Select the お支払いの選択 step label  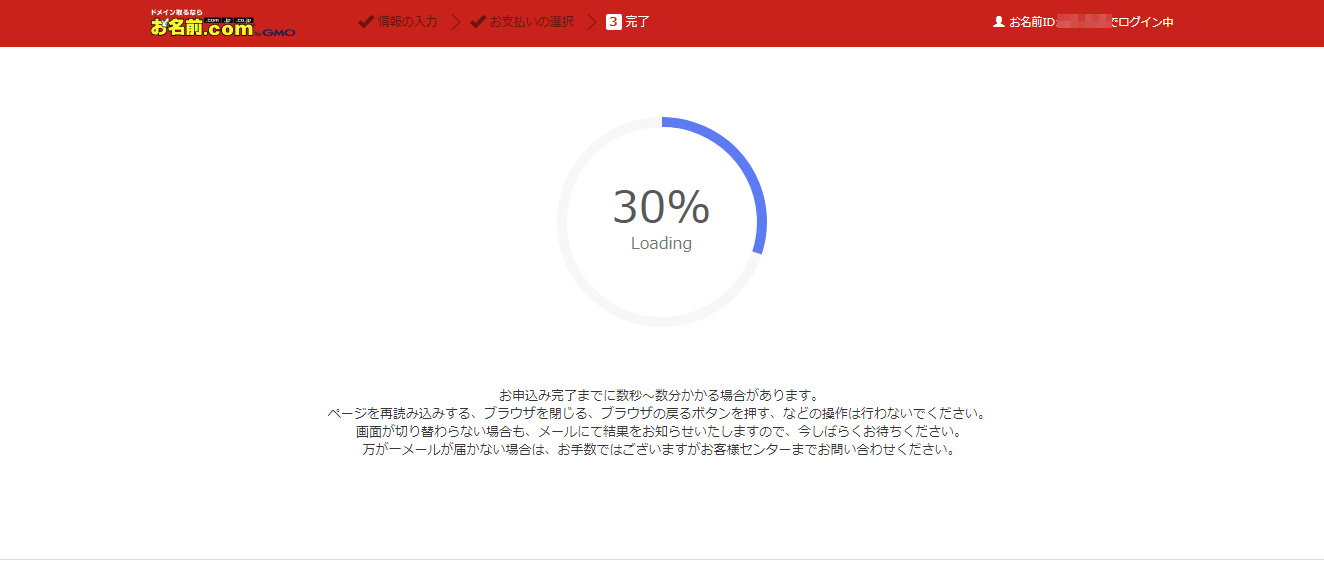point(531,22)
